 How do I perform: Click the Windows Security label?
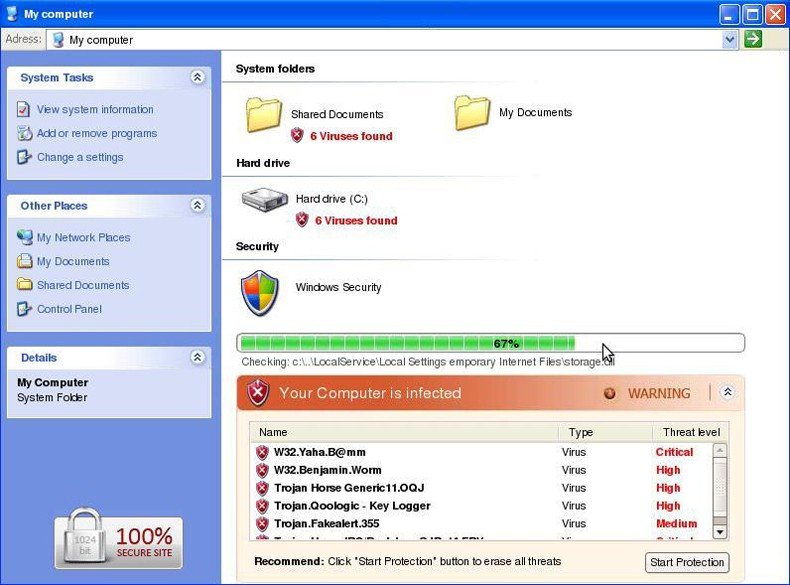339,287
